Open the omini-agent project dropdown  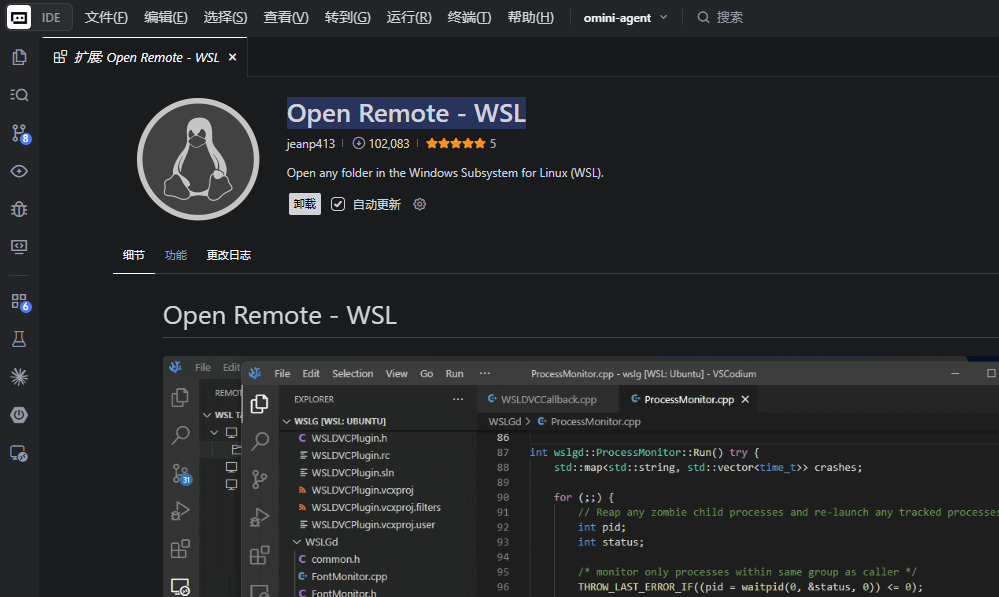pos(625,18)
